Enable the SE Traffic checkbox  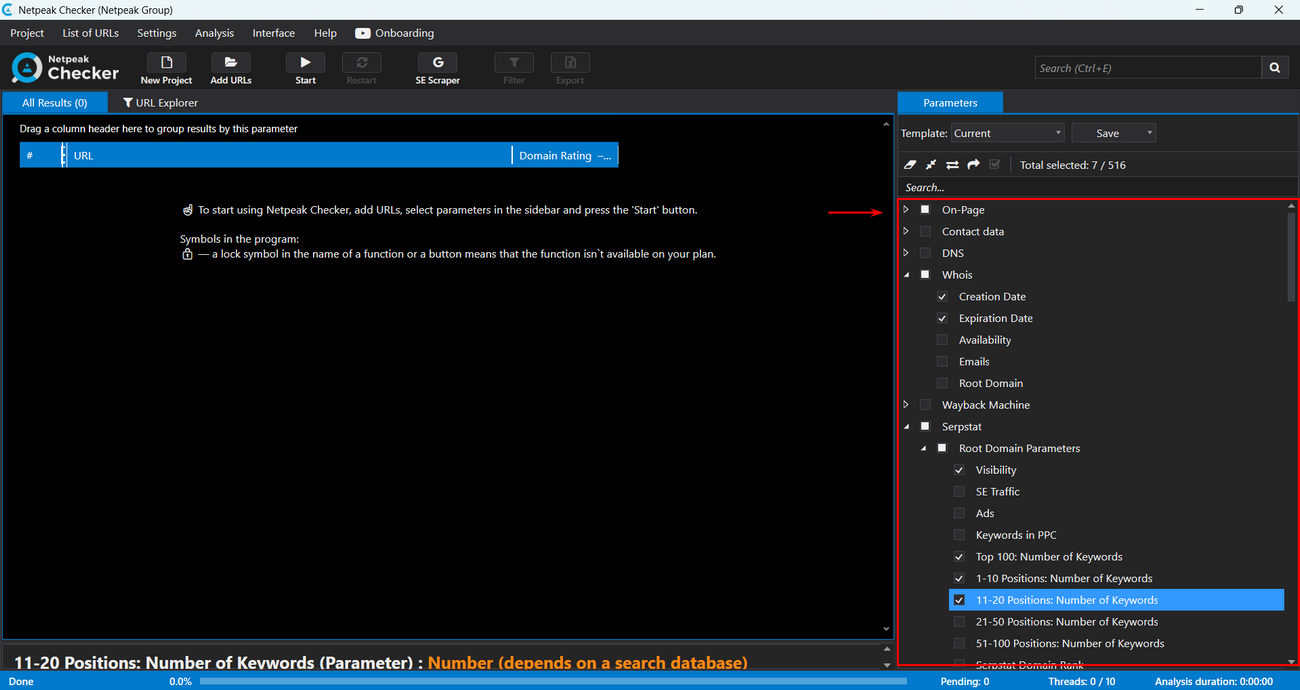point(959,492)
